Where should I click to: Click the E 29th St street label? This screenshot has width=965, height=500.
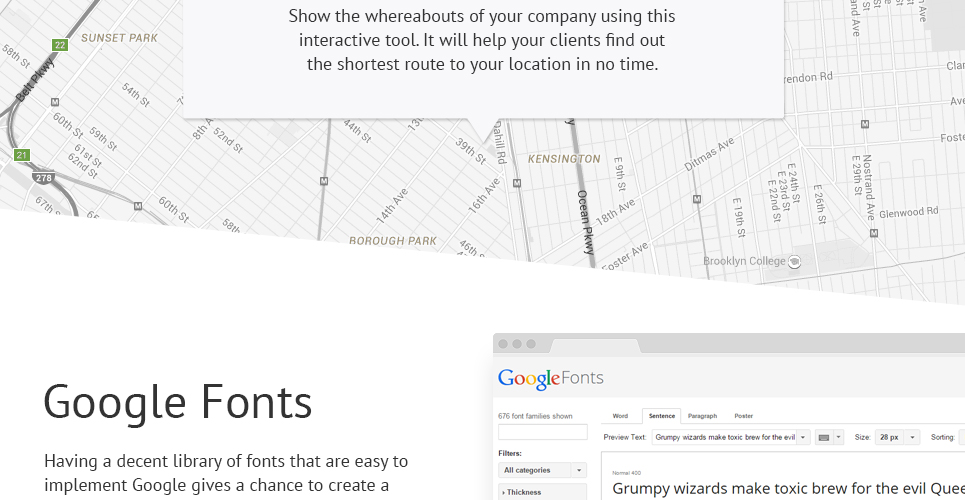pyautogui.click(x=855, y=175)
